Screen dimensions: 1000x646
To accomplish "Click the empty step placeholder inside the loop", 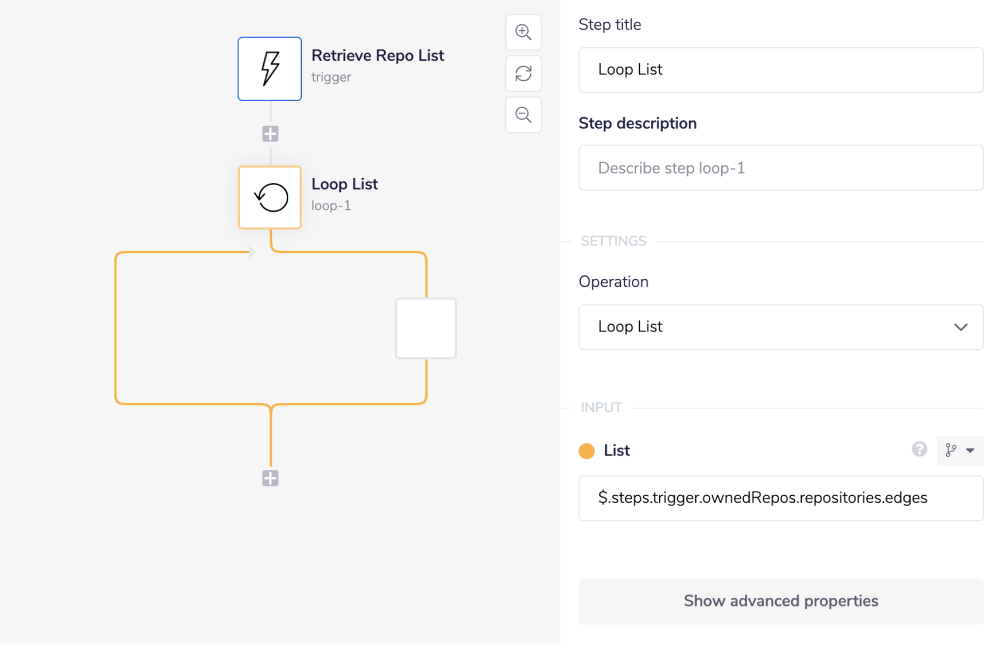I will [x=425, y=327].
